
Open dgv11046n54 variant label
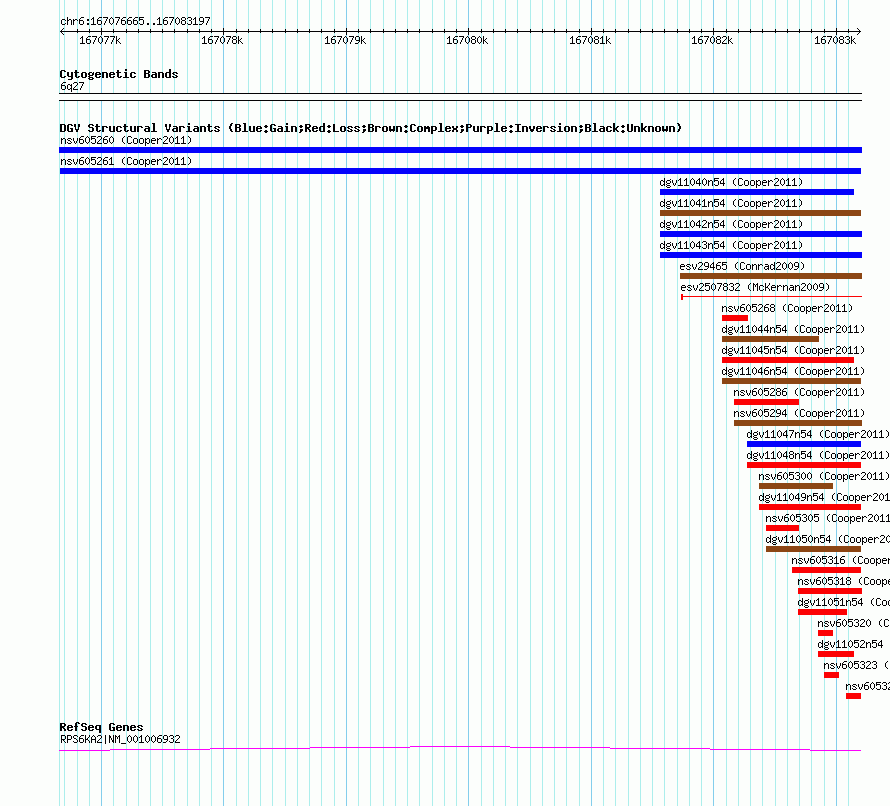[x=793, y=371]
